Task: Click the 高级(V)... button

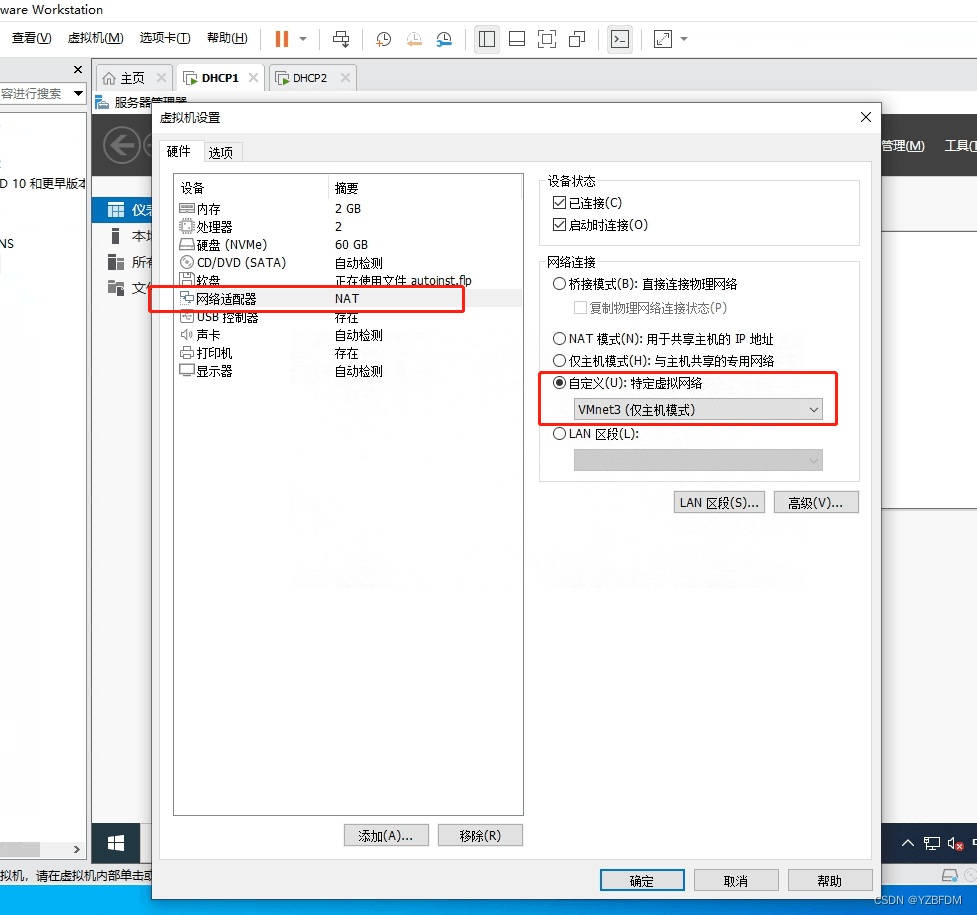Action: click(816, 502)
